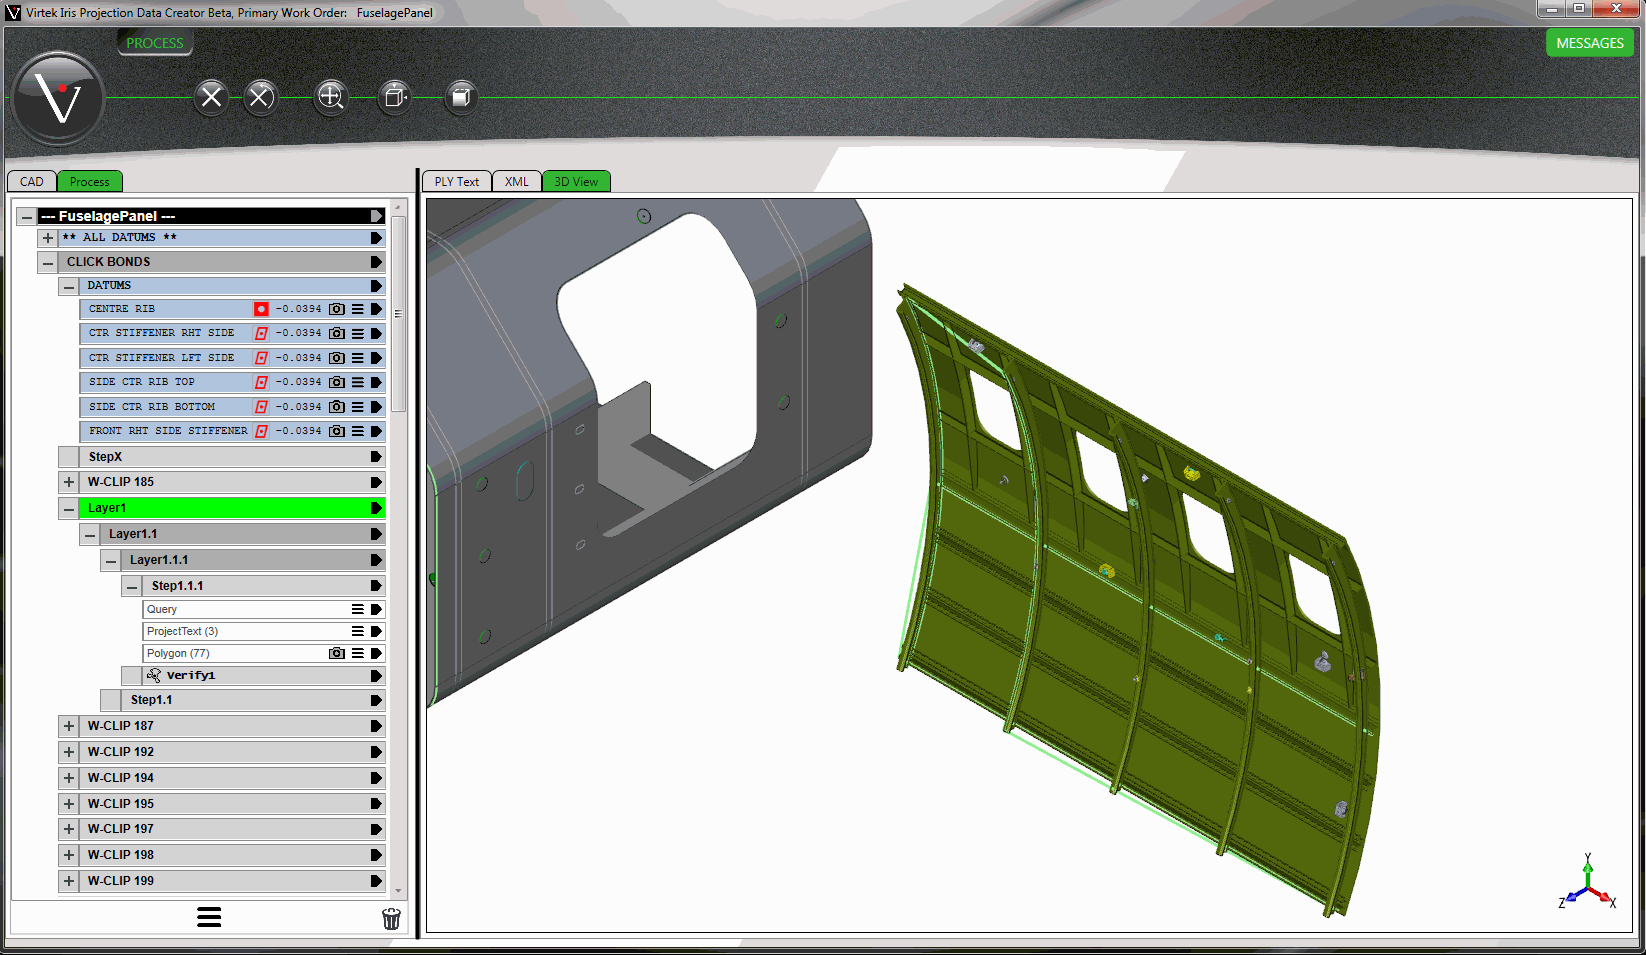Toggle red datum marker on FRONT RHT SIDE STIFFENER
Viewport: 1646px width, 955px height.
261,431
